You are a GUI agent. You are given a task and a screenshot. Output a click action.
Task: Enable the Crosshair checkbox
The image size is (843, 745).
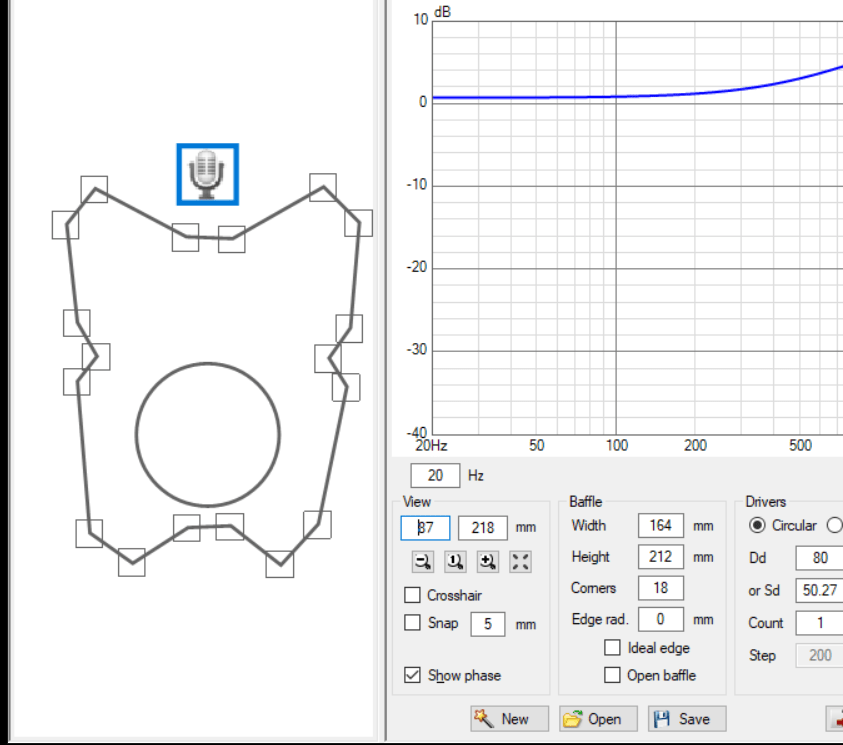(x=412, y=595)
